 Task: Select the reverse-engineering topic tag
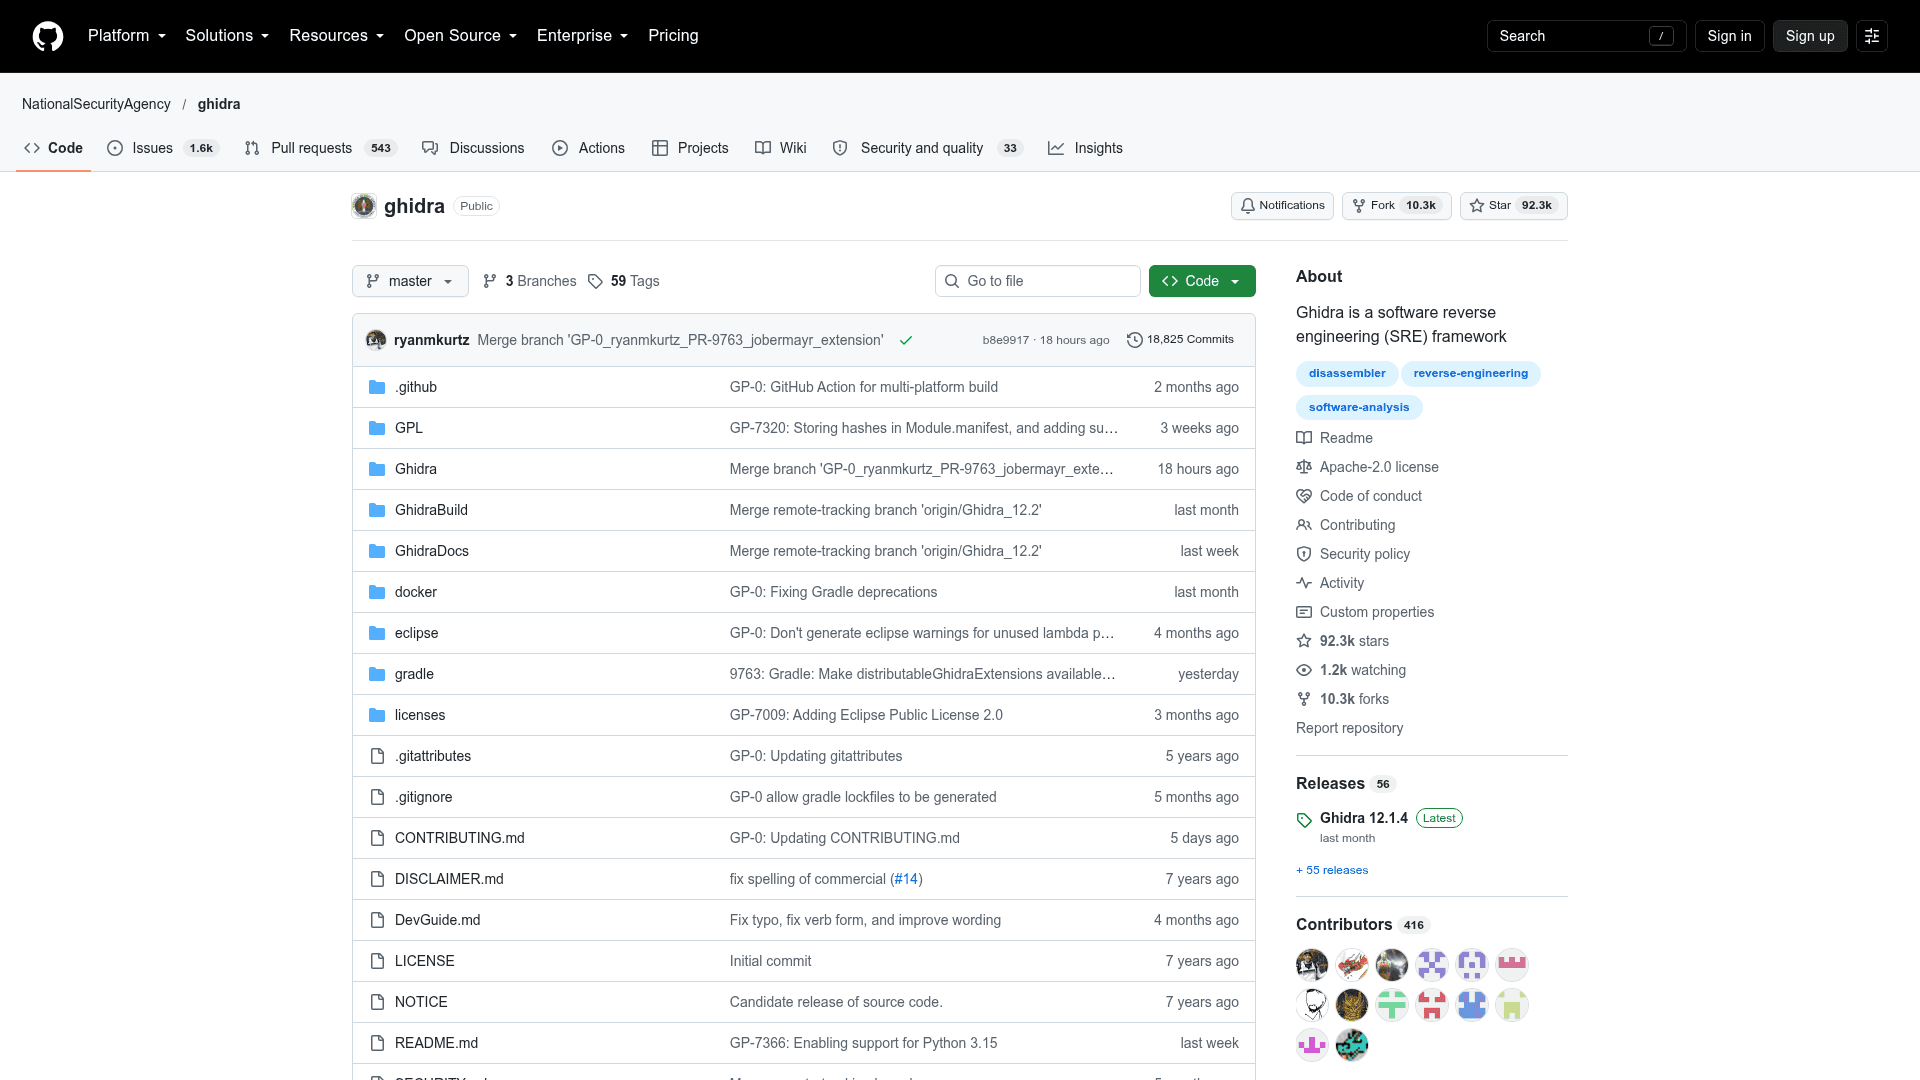pyautogui.click(x=1470, y=374)
